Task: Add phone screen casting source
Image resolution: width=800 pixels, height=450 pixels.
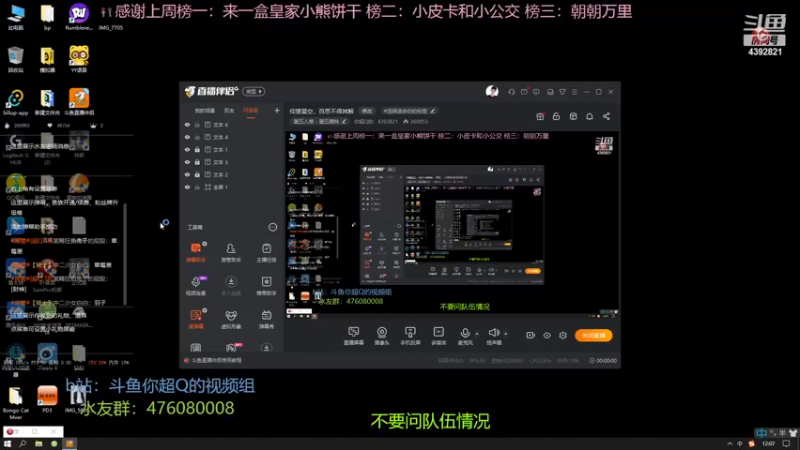Action: 410,336
